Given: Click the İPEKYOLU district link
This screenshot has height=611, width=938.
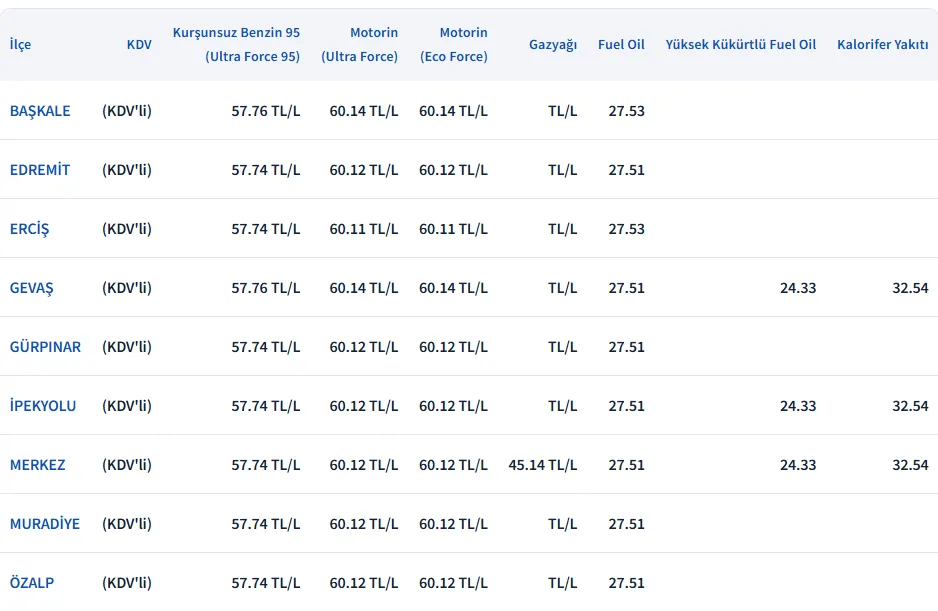Looking at the screenshot, I should click(x=43, y=406).
